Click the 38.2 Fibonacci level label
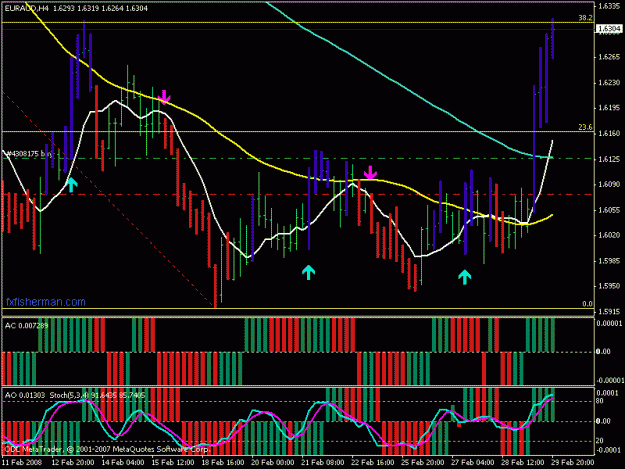Viewport: 625px width, 469px height. pos(585,18)
